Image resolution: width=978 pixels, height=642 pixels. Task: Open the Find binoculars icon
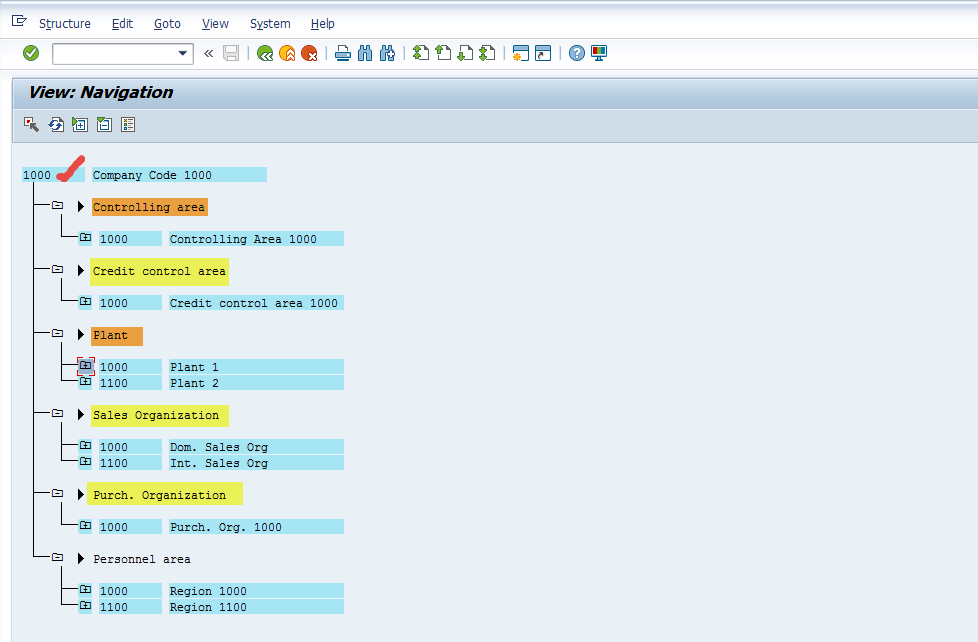(x=365, y=53)
